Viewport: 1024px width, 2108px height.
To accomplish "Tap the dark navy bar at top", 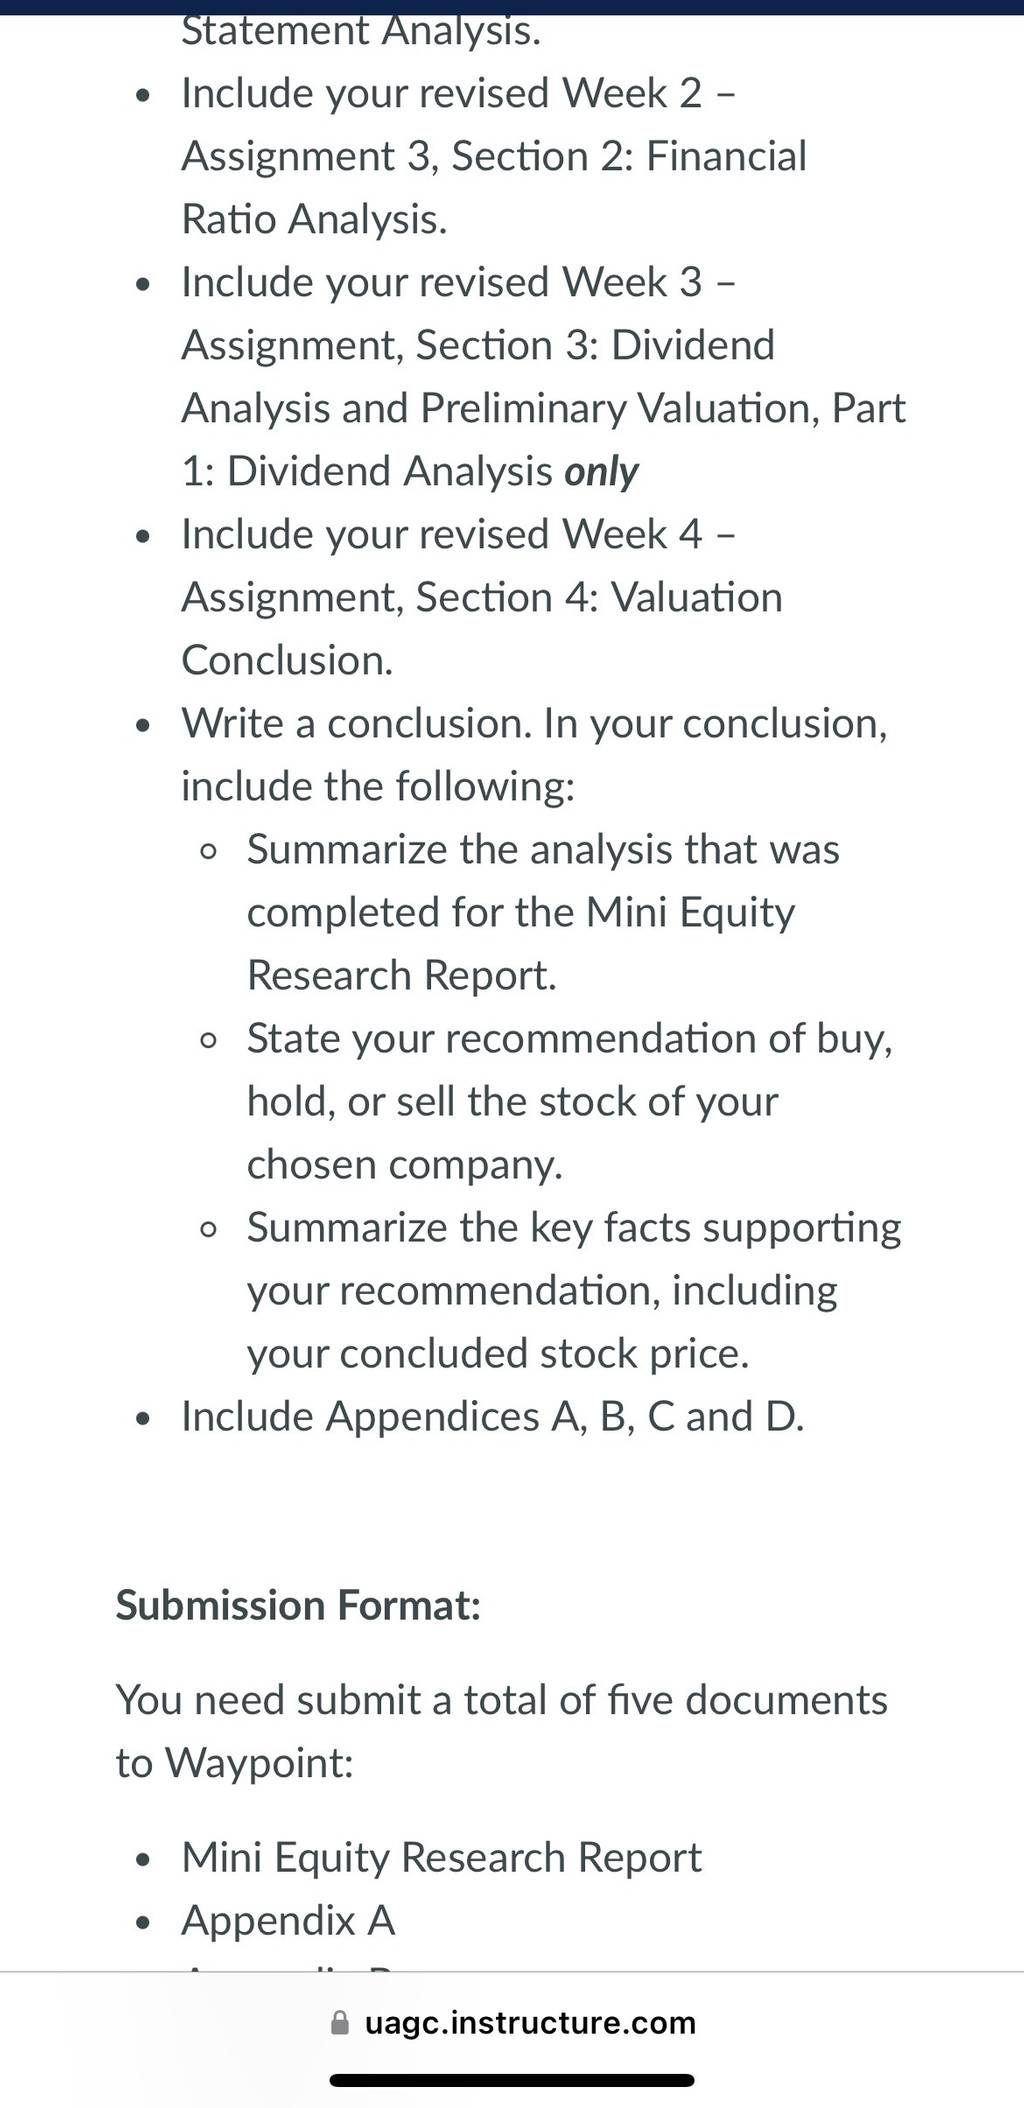I will click(512, 7).
